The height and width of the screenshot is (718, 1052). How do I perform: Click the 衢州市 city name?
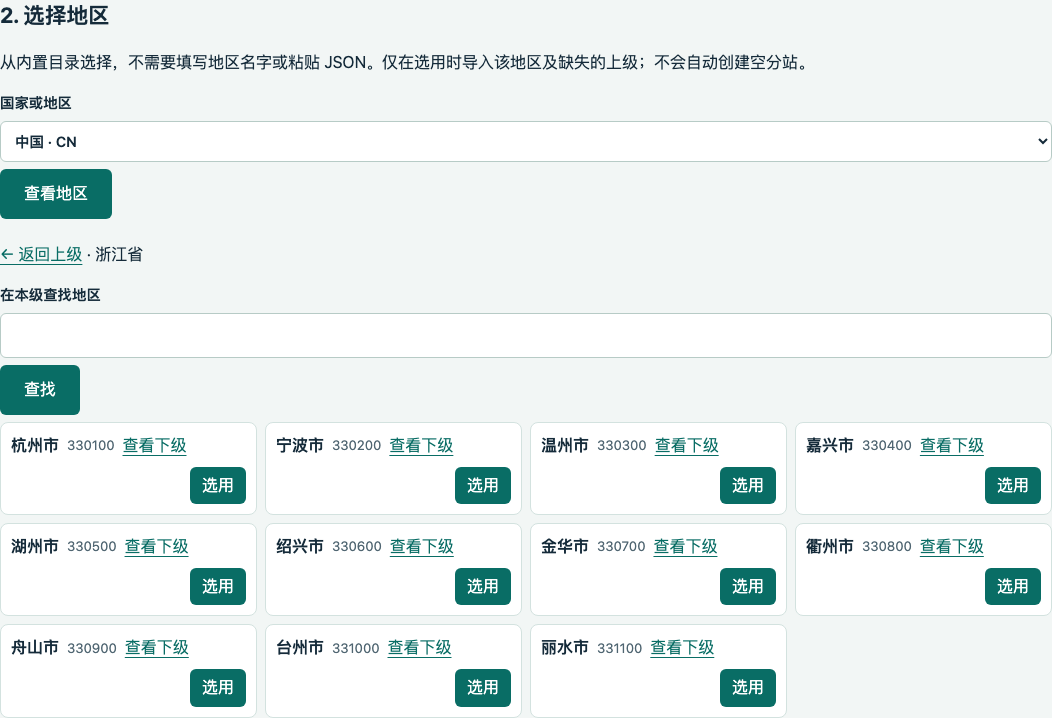[830, 547]
